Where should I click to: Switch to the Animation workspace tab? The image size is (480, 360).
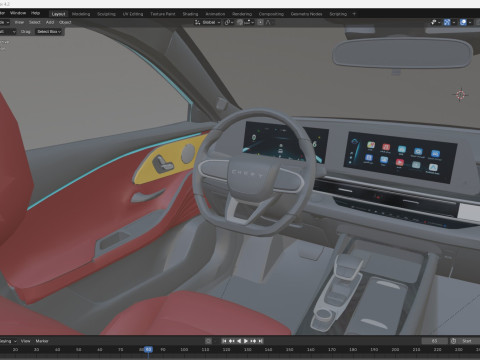[215, 14]
